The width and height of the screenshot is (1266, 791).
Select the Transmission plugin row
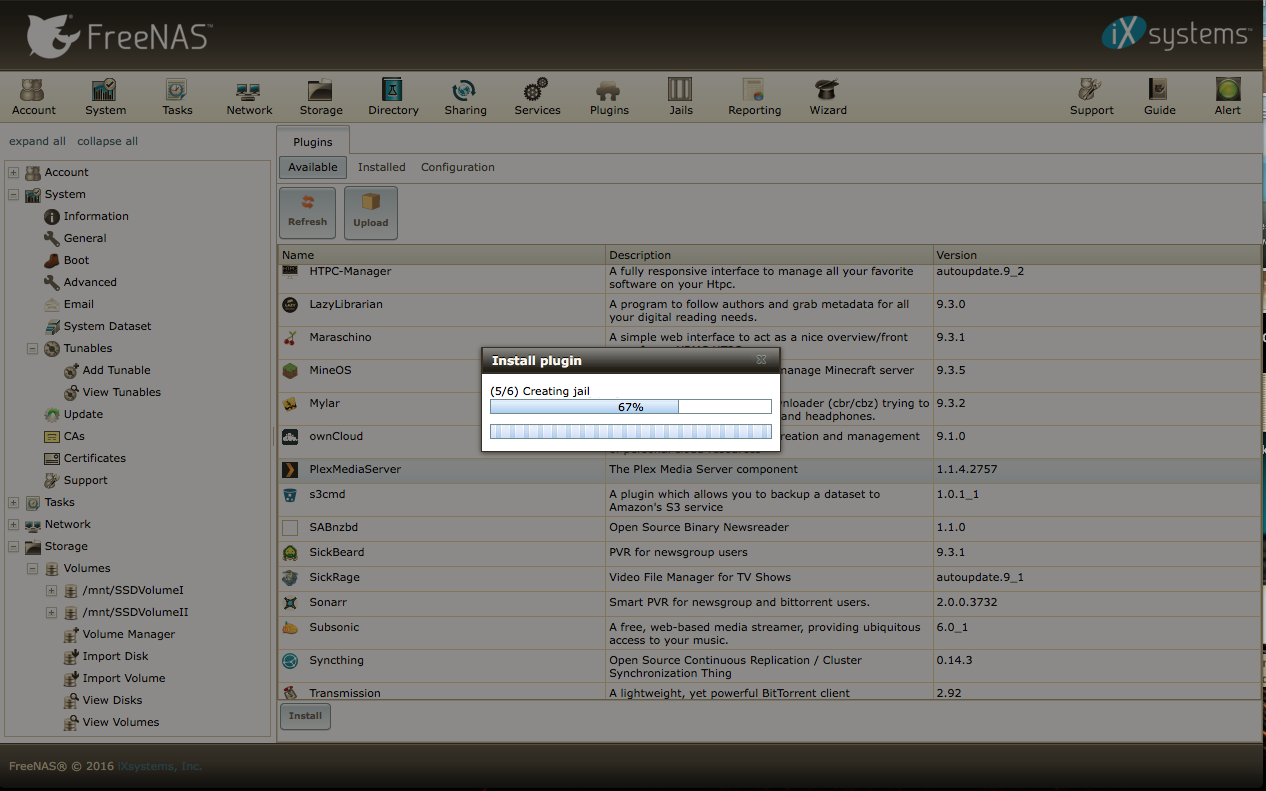click(x=769, y=692)
